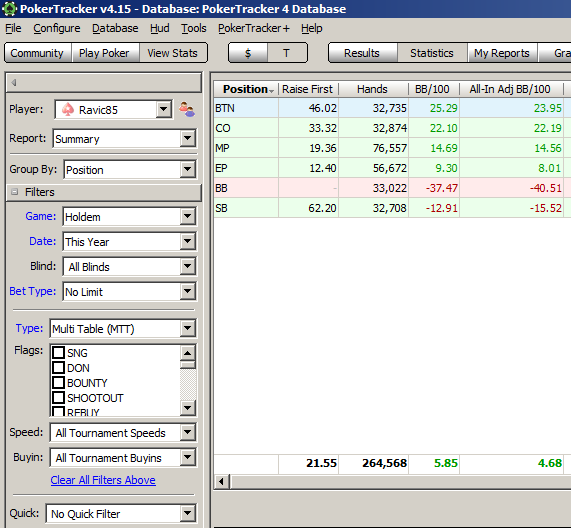Switch to the Play Poker tab
The height and width of the screenshot is (528, 571).
105,53
